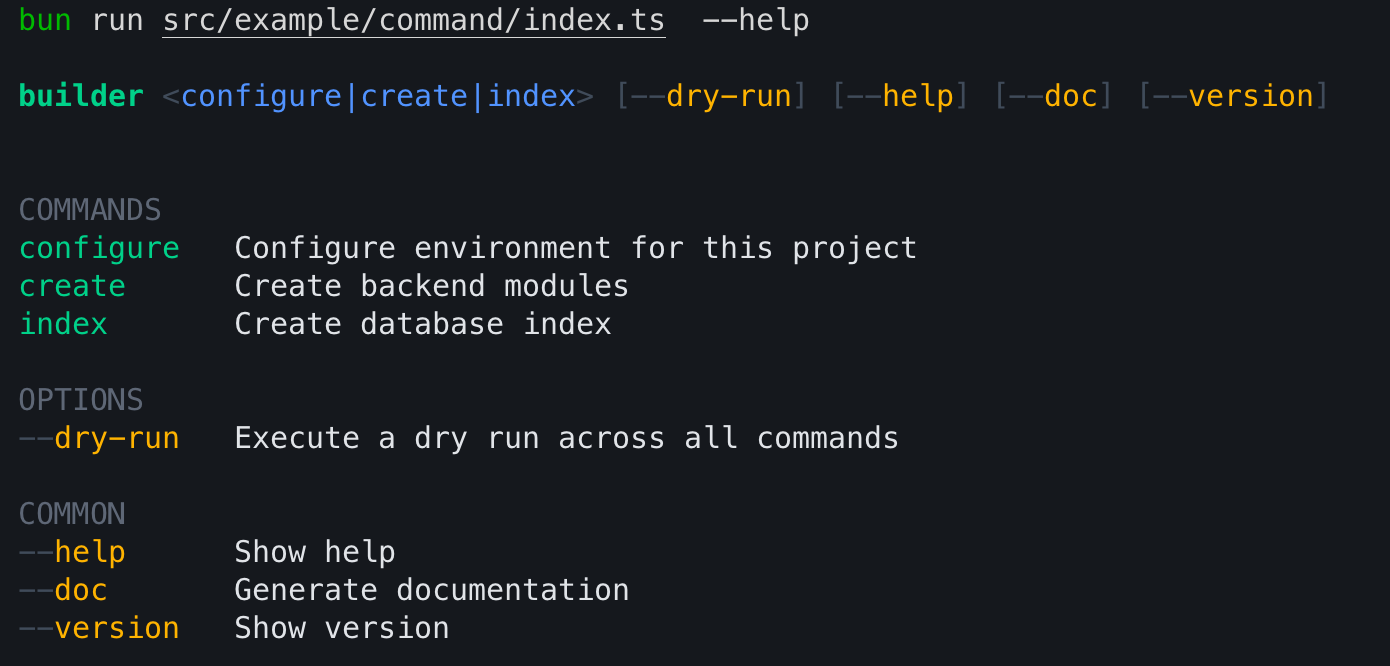Click '--doc' option under COMMON
The width and height of the screenshot is (1390, 666).
point(63,591)
